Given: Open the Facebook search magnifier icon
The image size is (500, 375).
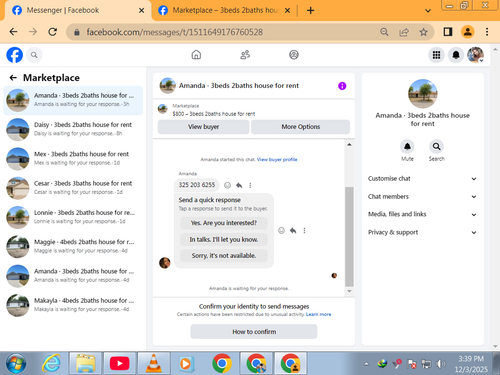Looking at the screenshot, I should [34, 55].
